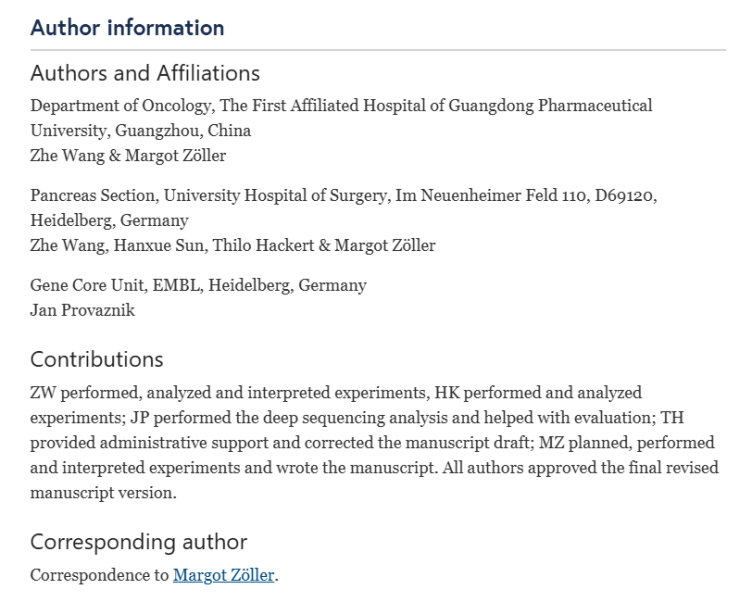Click author line Zhe Wang & Margot Zöller

(x=128, y=155)
